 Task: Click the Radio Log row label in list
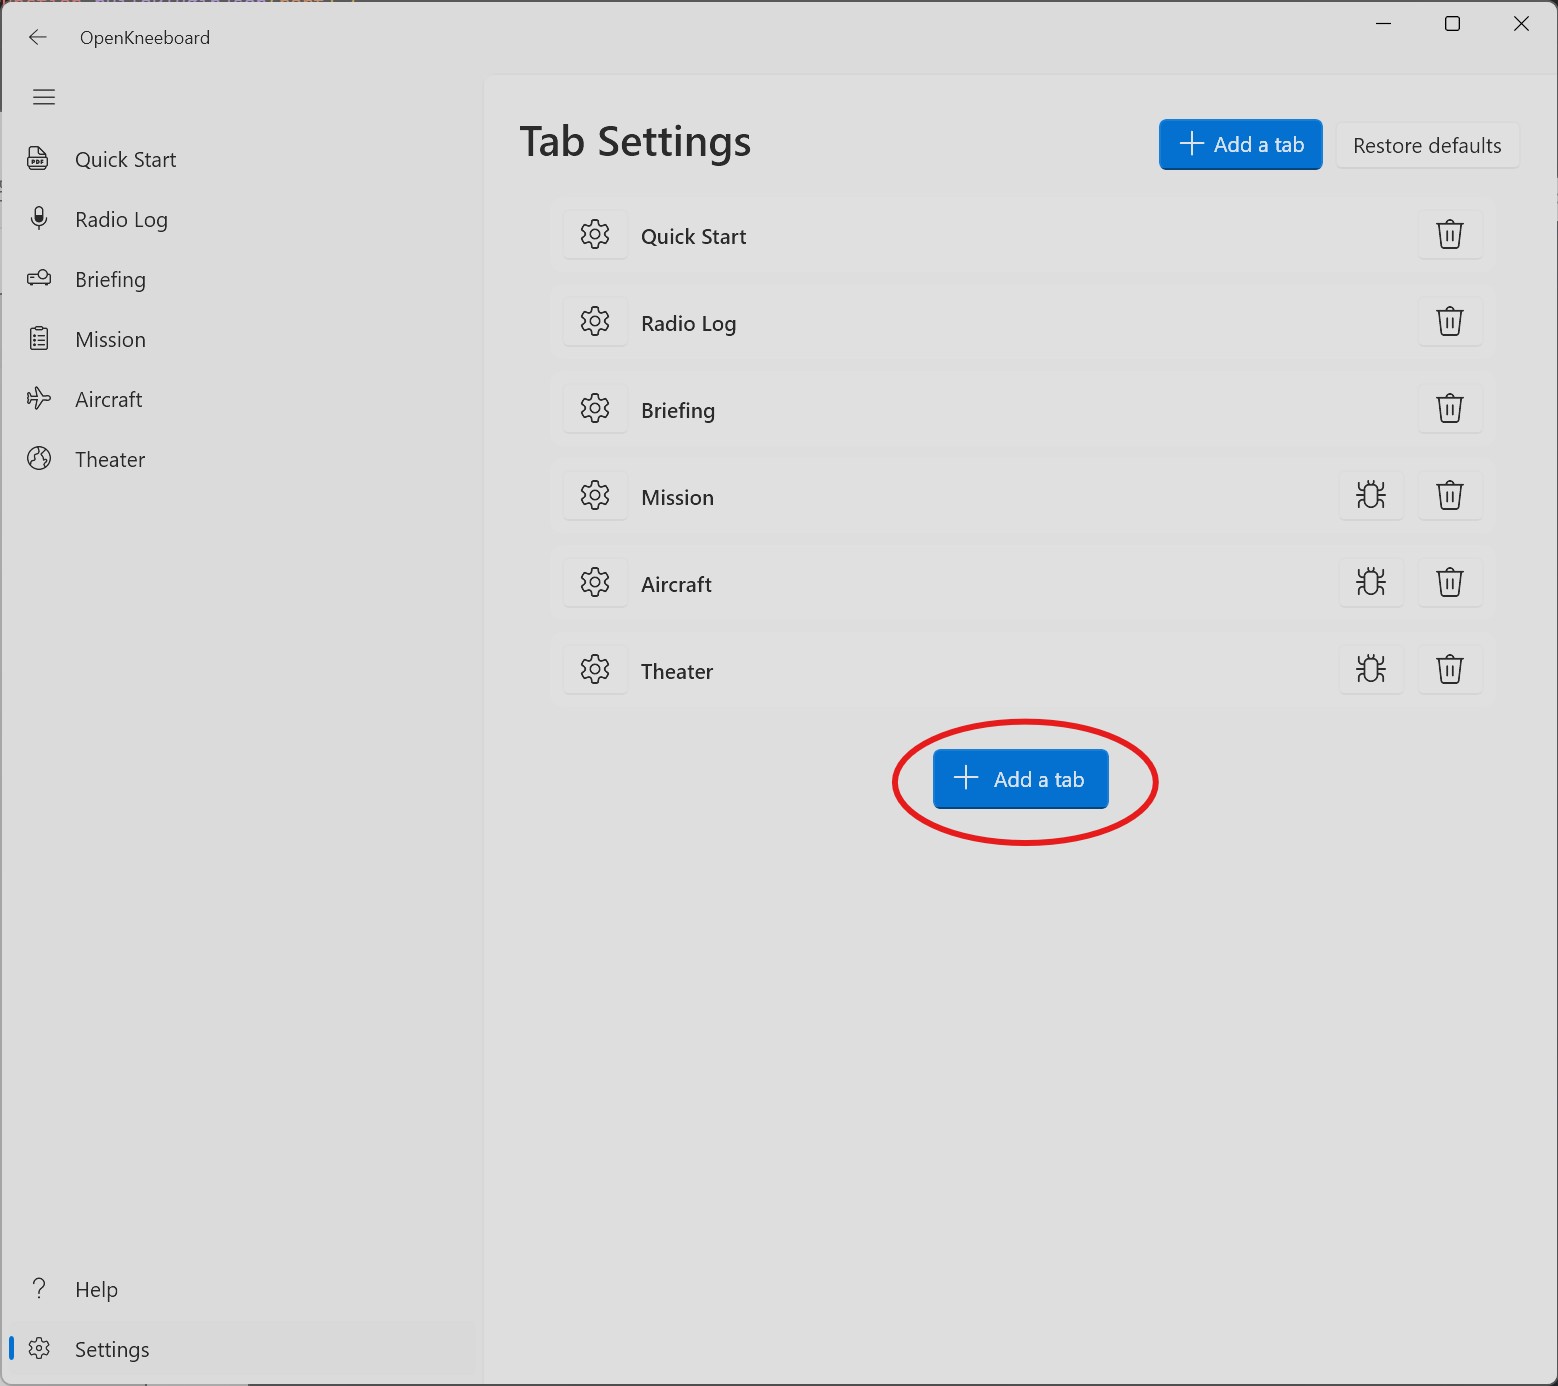tap(688, 323)
